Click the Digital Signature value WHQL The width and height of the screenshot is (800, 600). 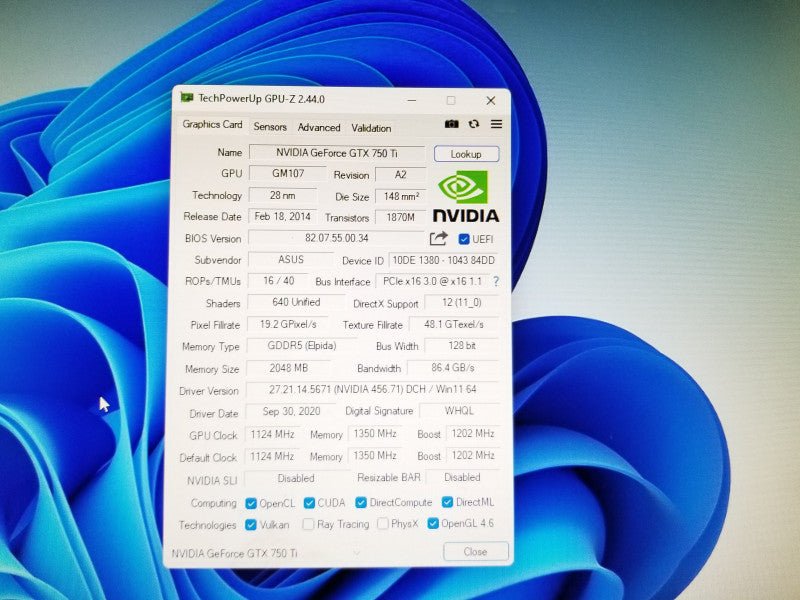point(459,411)
